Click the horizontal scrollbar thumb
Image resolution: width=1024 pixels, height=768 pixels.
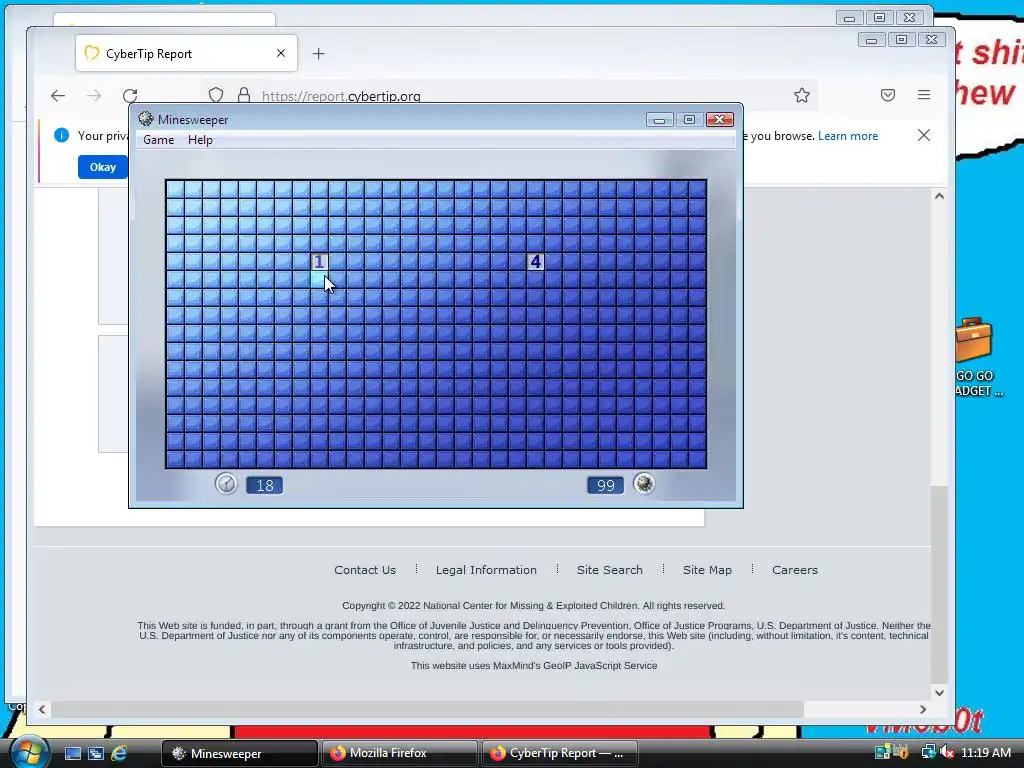(x=427, y=709)
